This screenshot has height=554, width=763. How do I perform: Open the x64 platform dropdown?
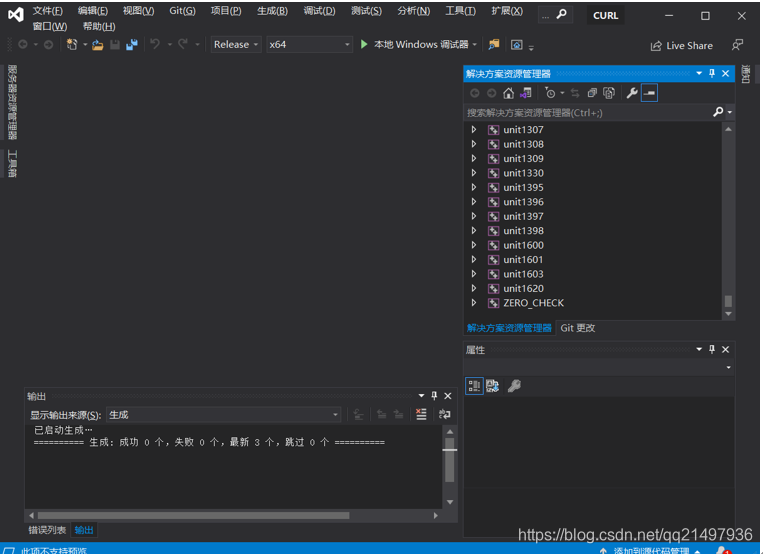pos(310,45)
